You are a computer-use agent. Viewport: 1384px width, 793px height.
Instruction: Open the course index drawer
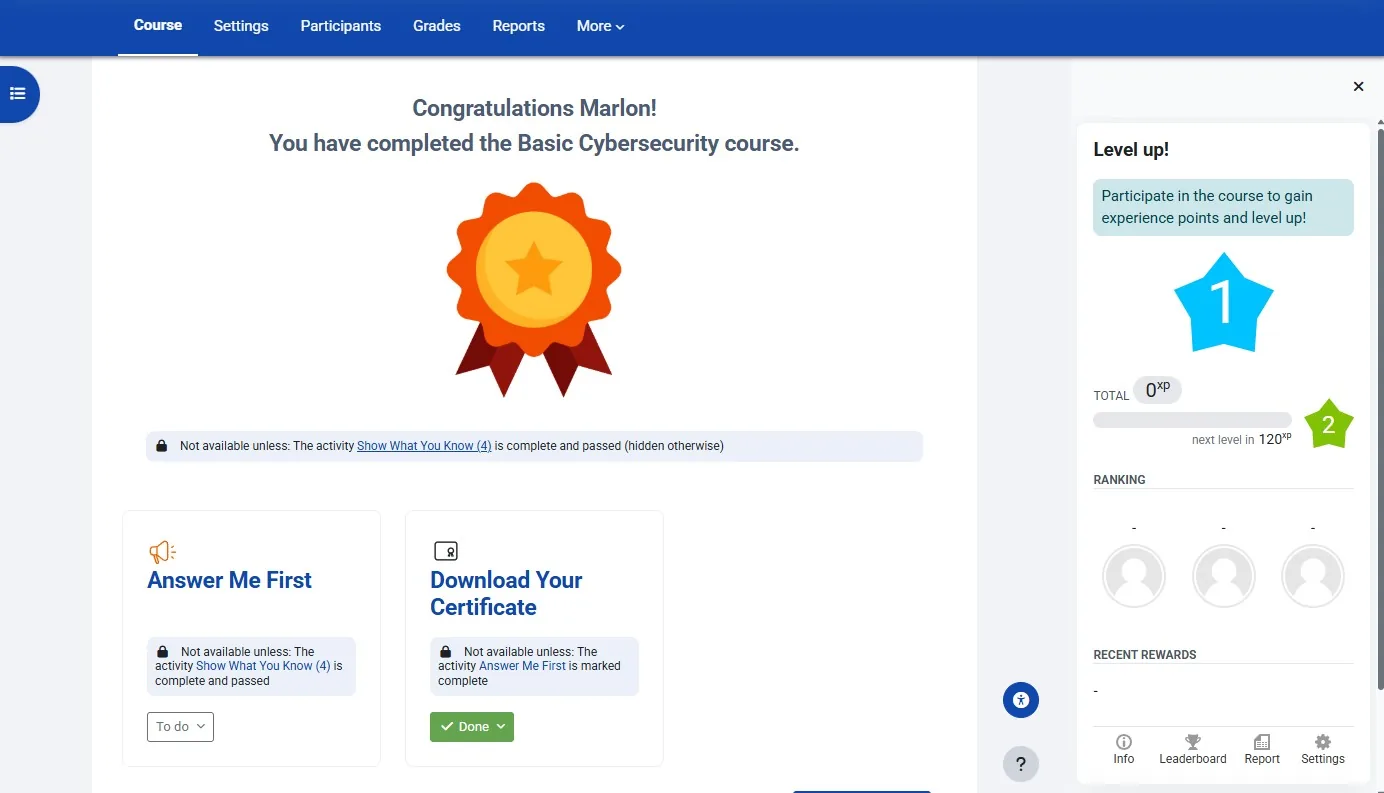point(19,93)
